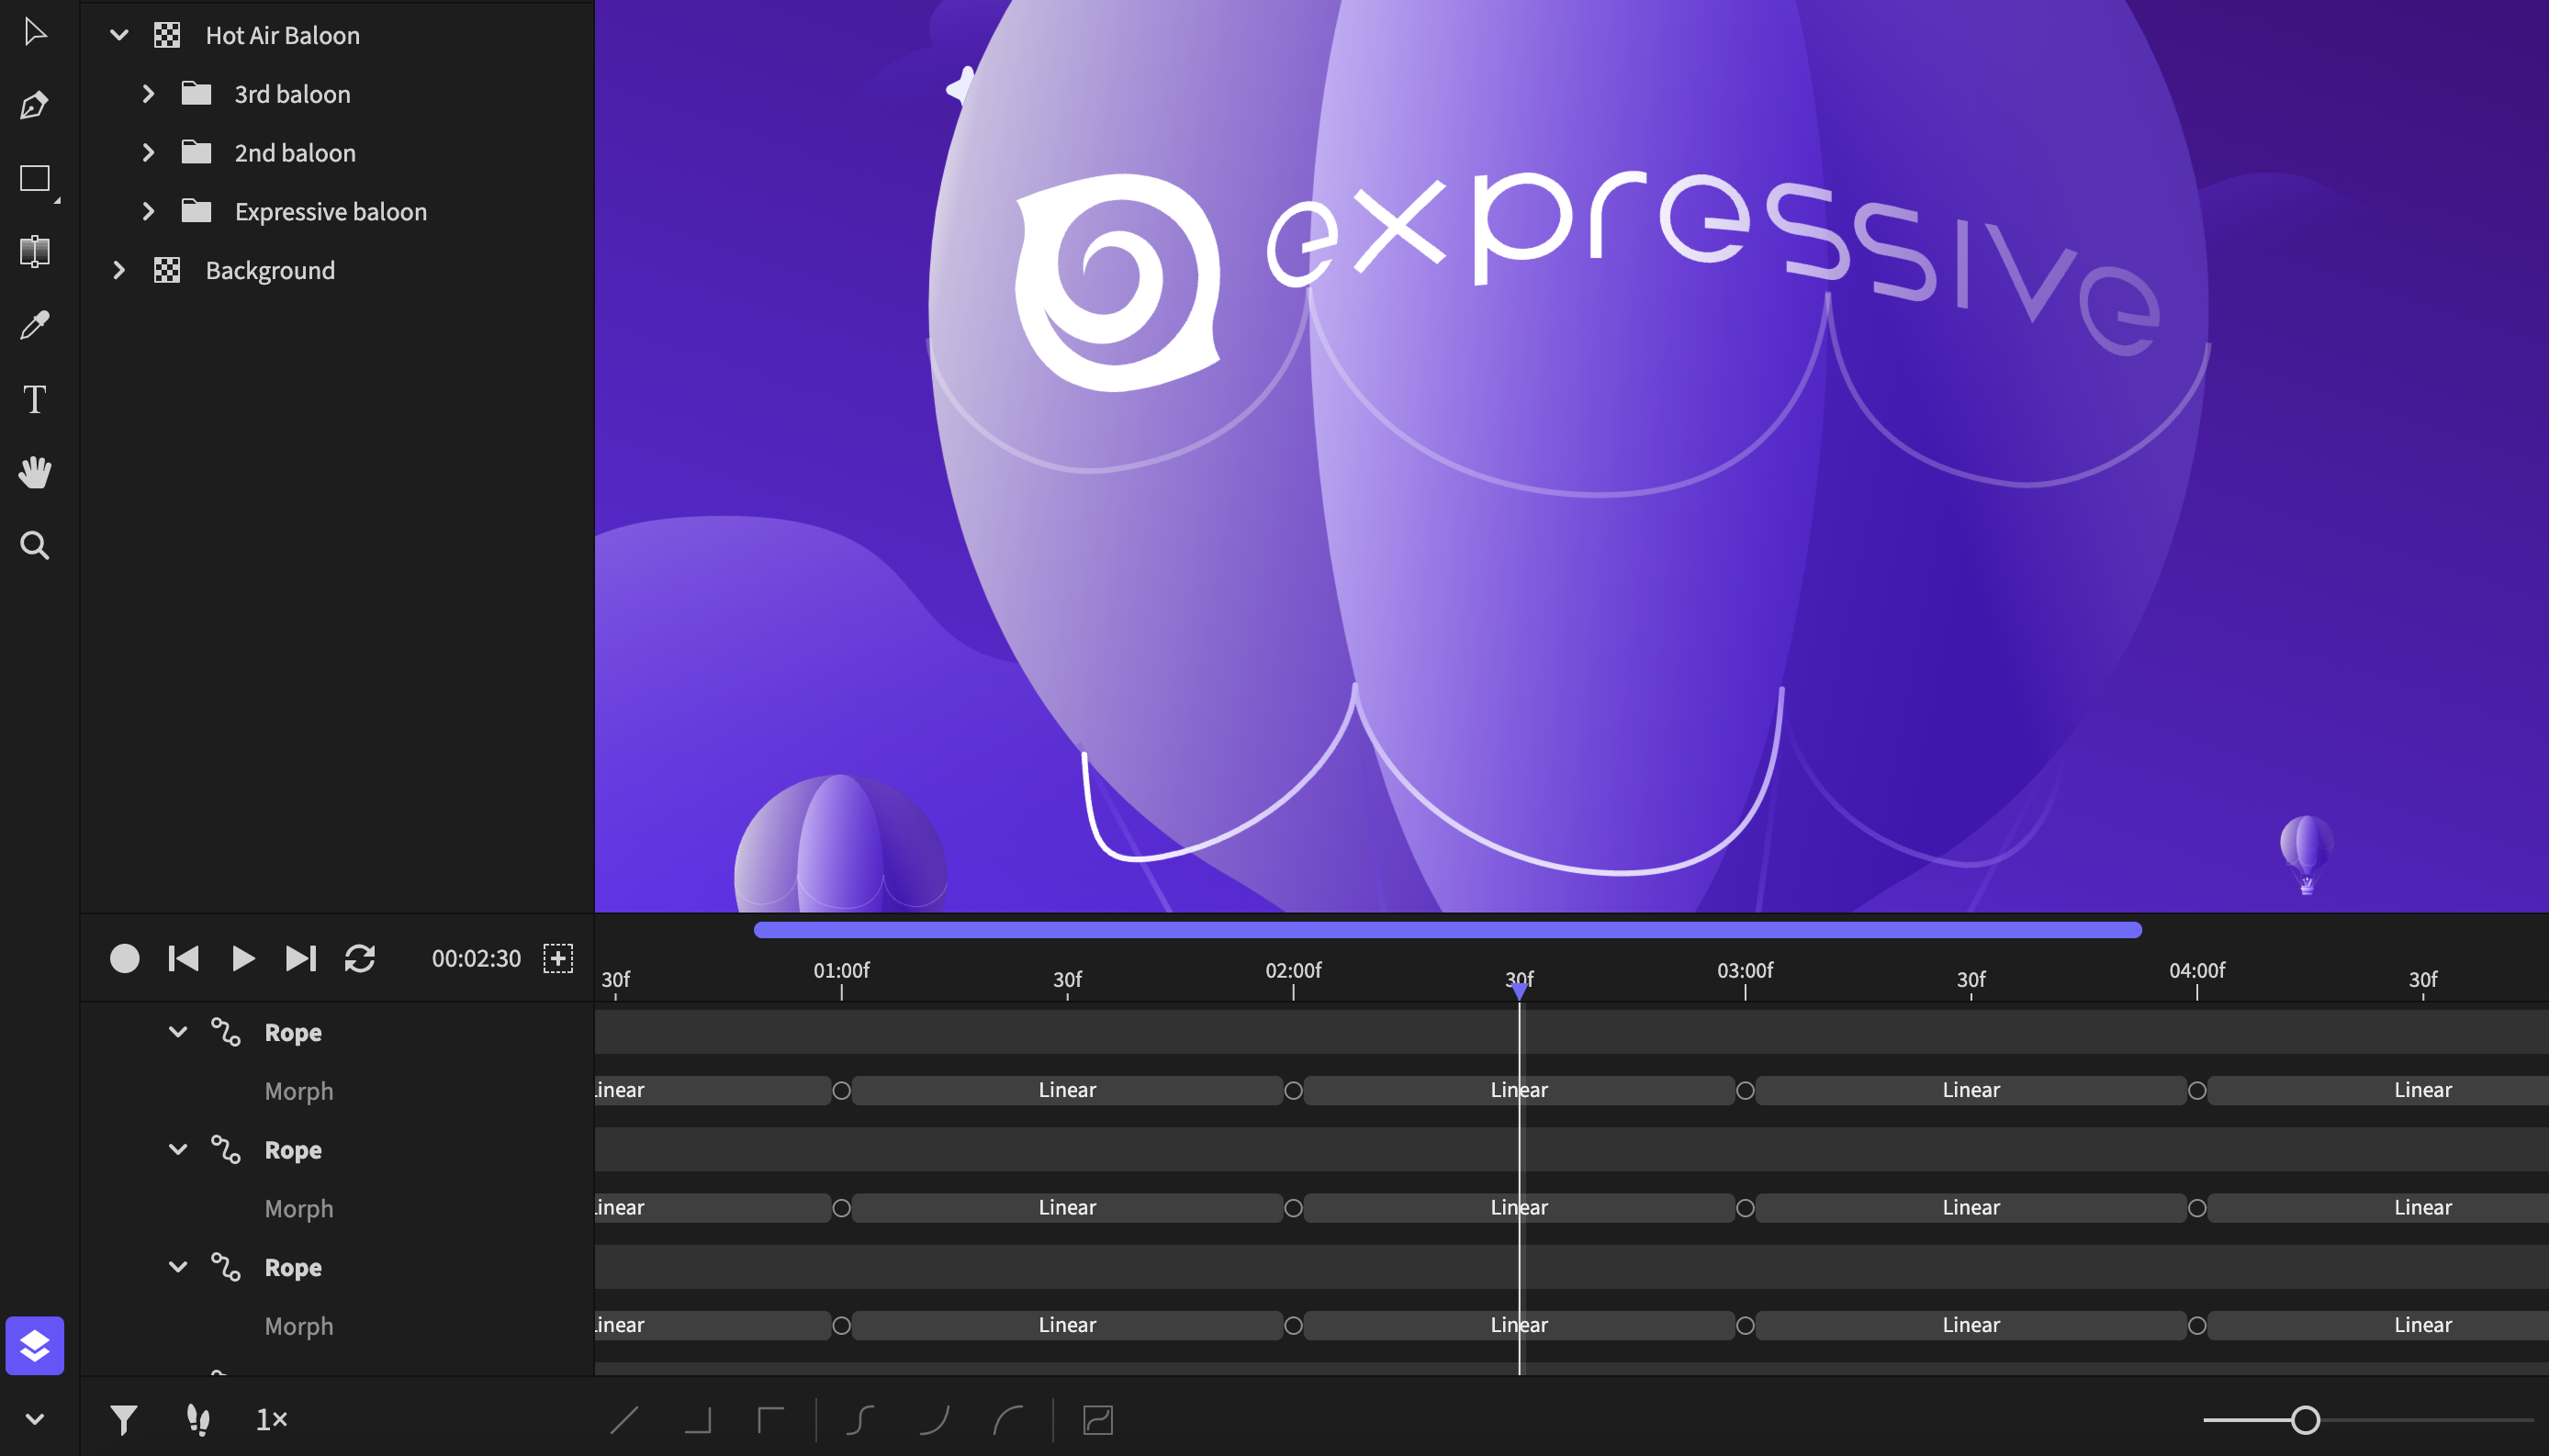2549x1456 pixels.
Task: Apply Ease In curve icon
Action: click(x=934, y=1420)
